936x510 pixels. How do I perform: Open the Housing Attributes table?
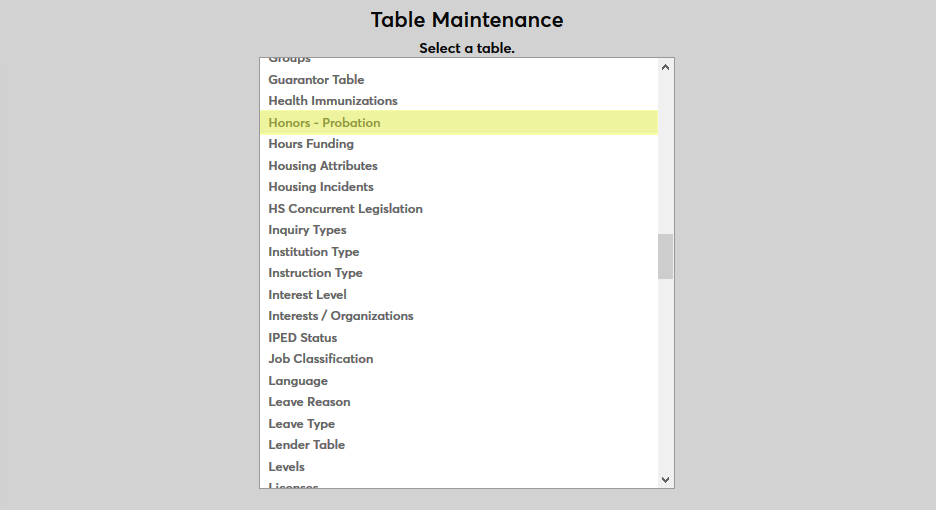[323, 166]
